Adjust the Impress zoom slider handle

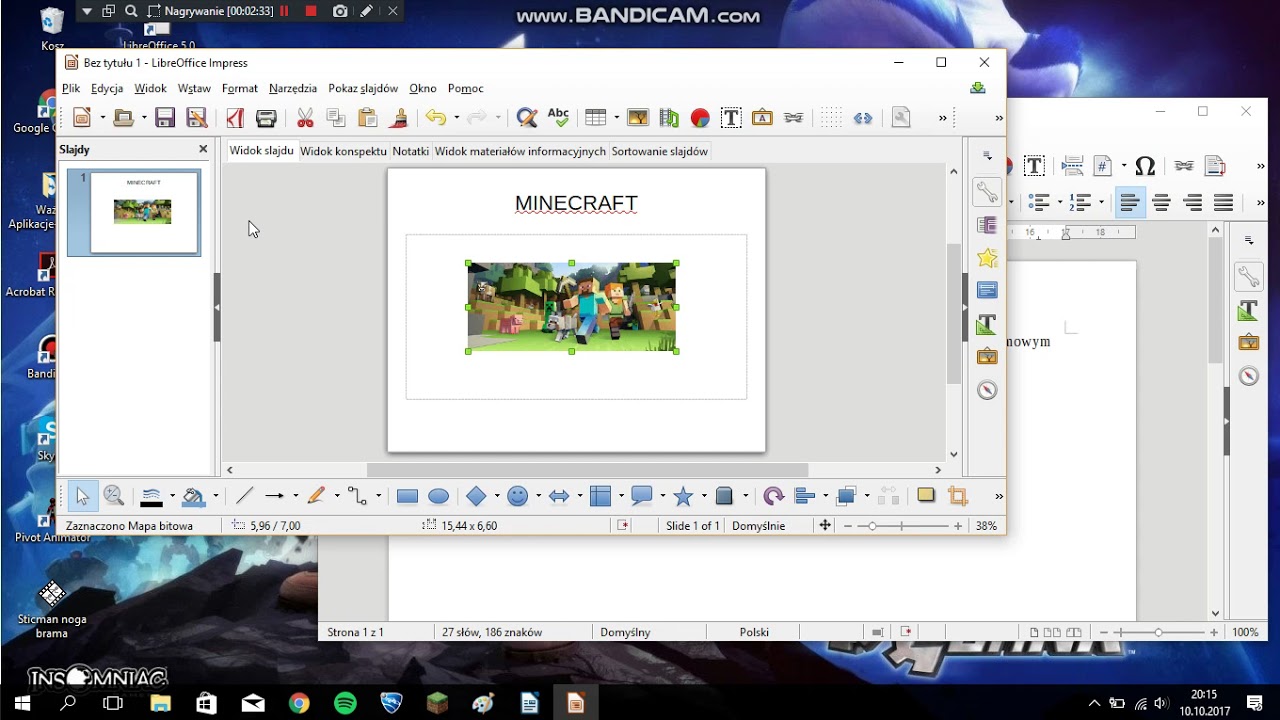point(872,526)
